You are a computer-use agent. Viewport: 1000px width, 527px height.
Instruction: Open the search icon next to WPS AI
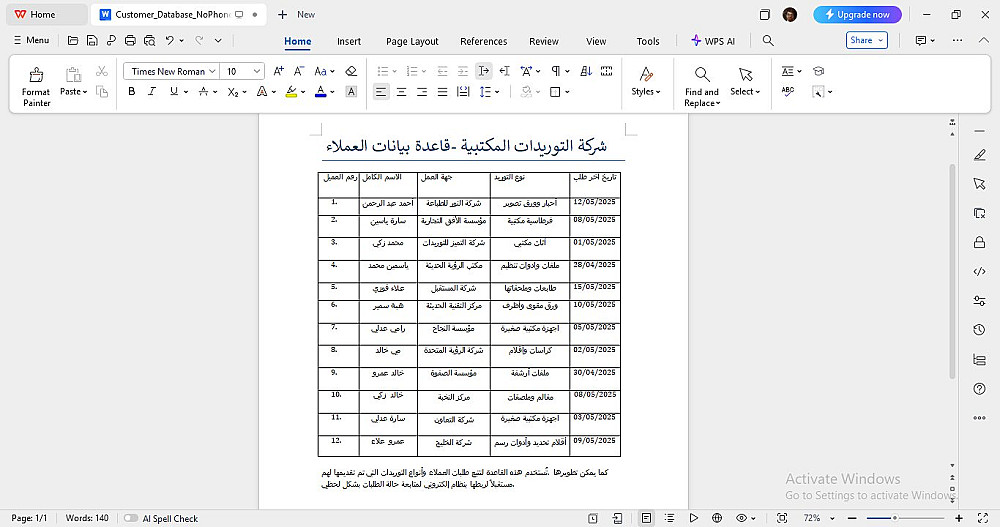pyautogui.click(x=768, y=41)
